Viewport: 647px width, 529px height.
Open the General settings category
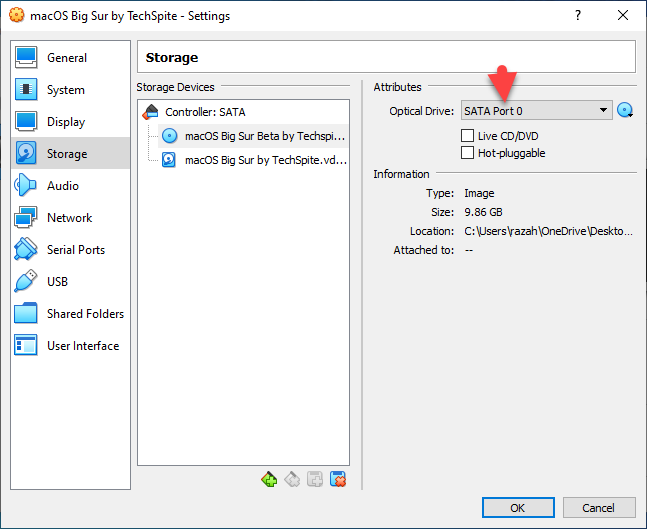click(x=67, y=58)
